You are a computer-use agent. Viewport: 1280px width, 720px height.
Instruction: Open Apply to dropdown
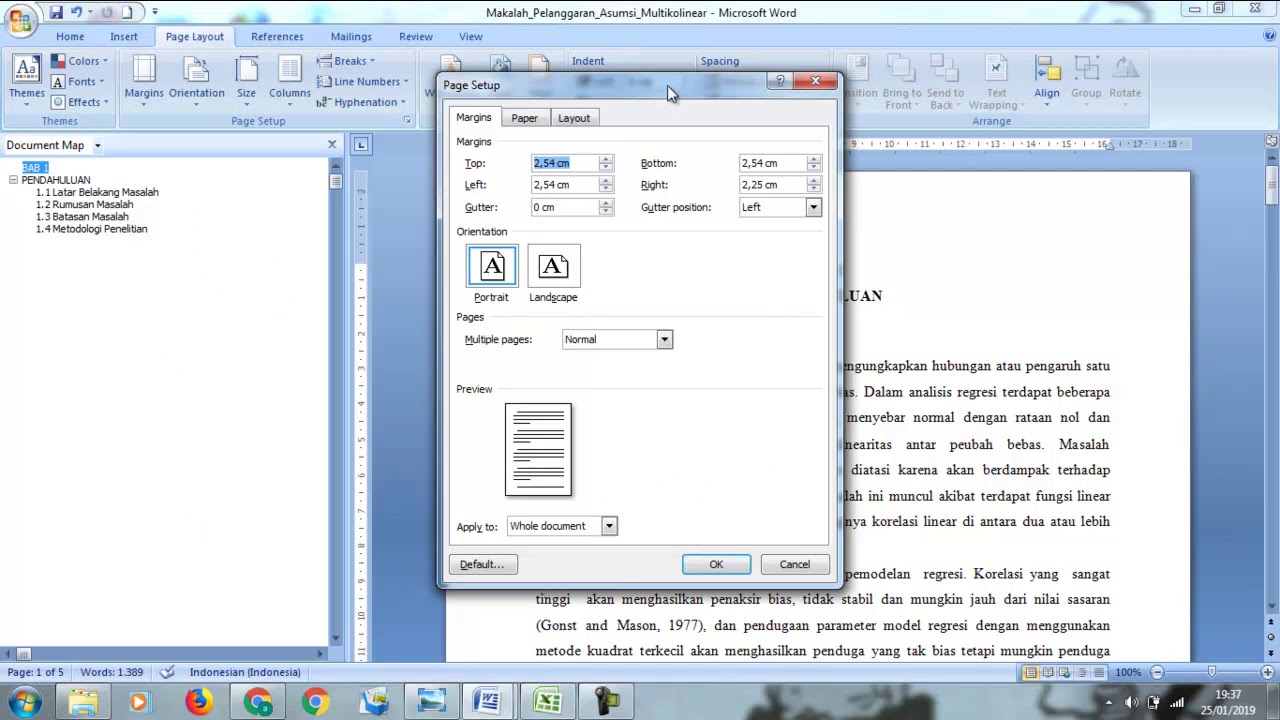click(609, 526)
